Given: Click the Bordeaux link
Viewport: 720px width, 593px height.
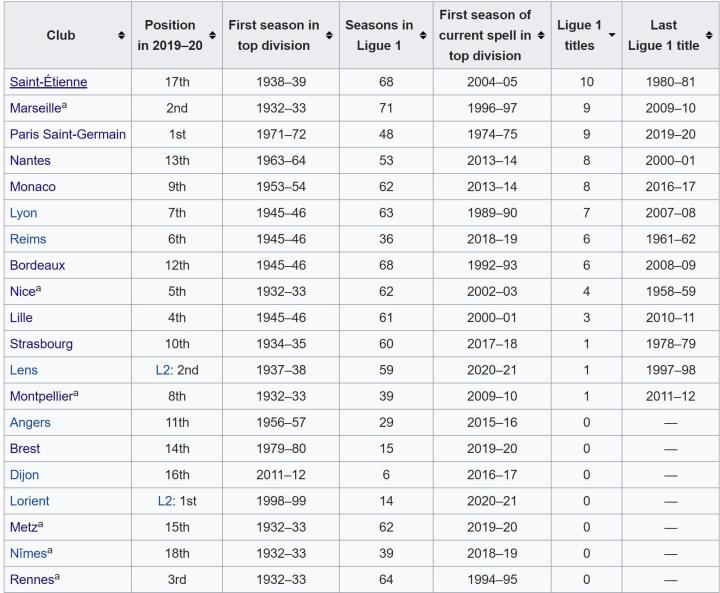Looking at the screenshot, I should pyautogui.click(x=37, y=265).
